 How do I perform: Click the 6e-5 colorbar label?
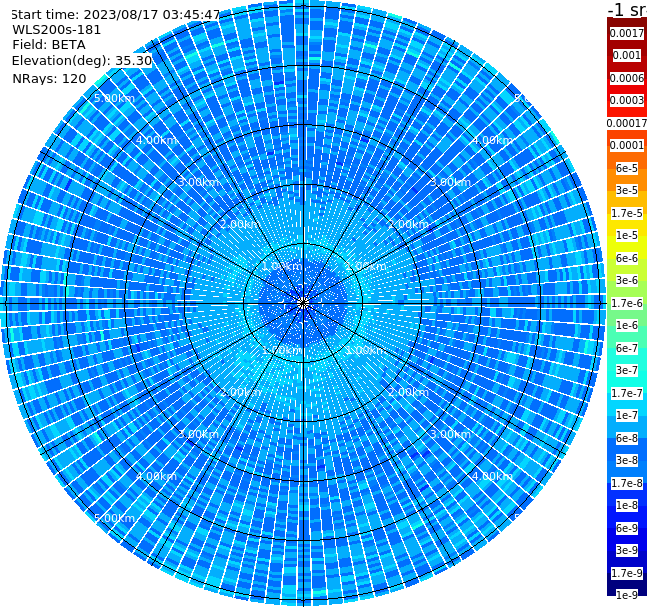(627, 168)
